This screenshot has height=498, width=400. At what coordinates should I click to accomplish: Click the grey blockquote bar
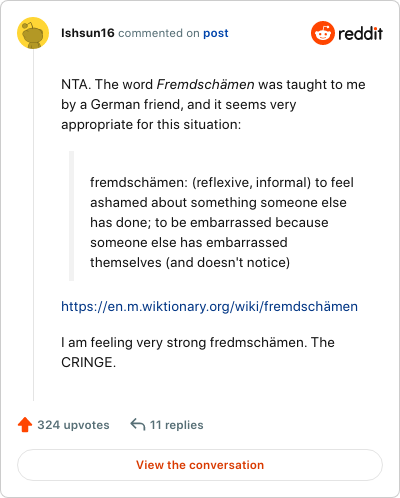click(x=71, y=216)
